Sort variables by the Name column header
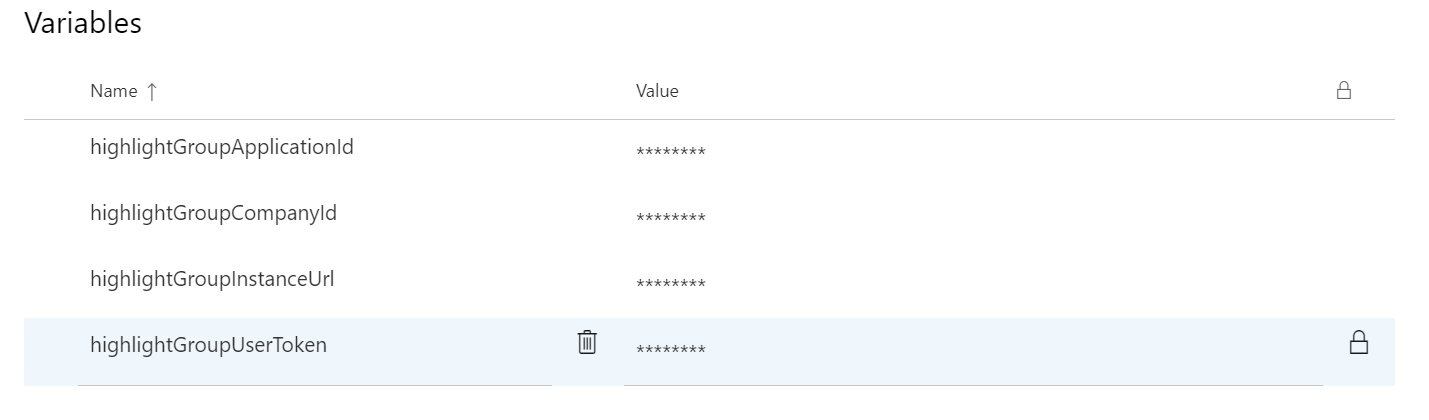This screenshot has height=420, width=1429. pos(114,91)
